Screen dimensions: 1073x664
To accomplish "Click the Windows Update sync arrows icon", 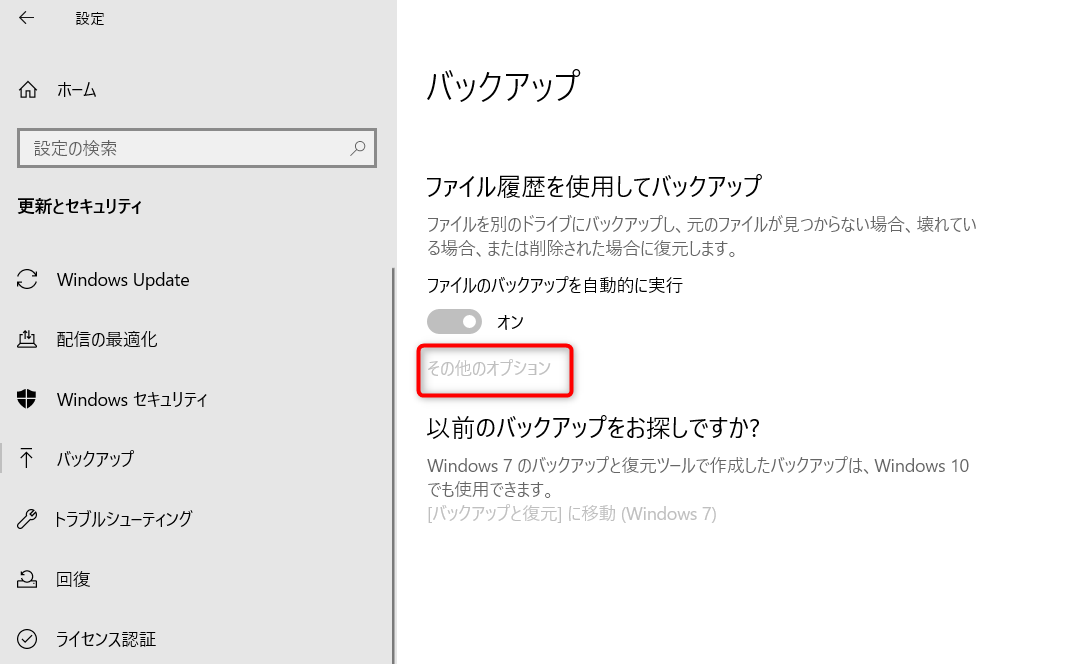I will (27, 279).
